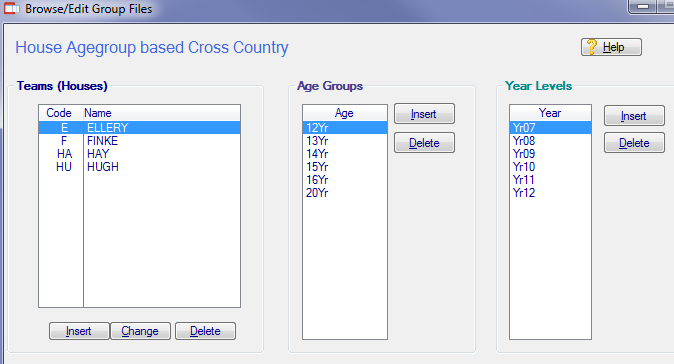This screenshot has width=674, height=364.
Task: Select the Yr12 year level
Action: tap(550, 193)
